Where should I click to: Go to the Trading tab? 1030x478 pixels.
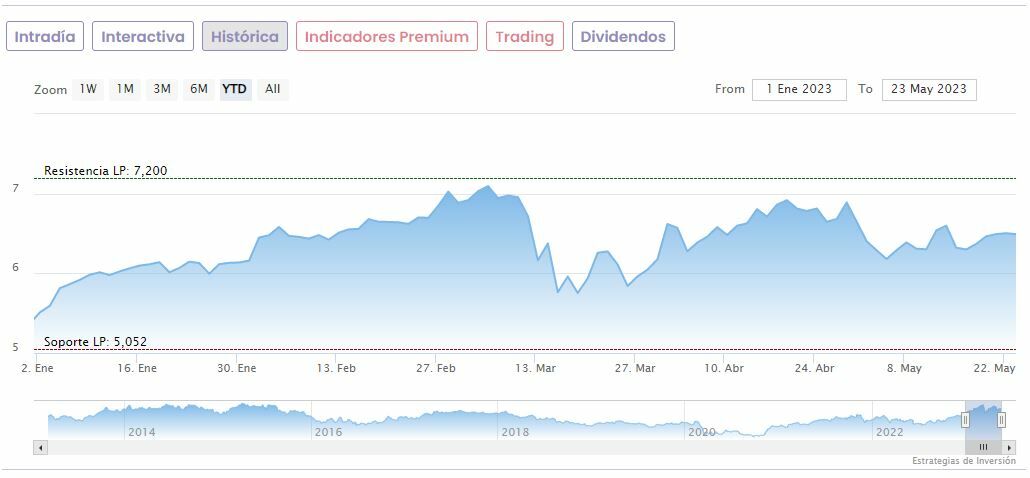click(524, 37)
